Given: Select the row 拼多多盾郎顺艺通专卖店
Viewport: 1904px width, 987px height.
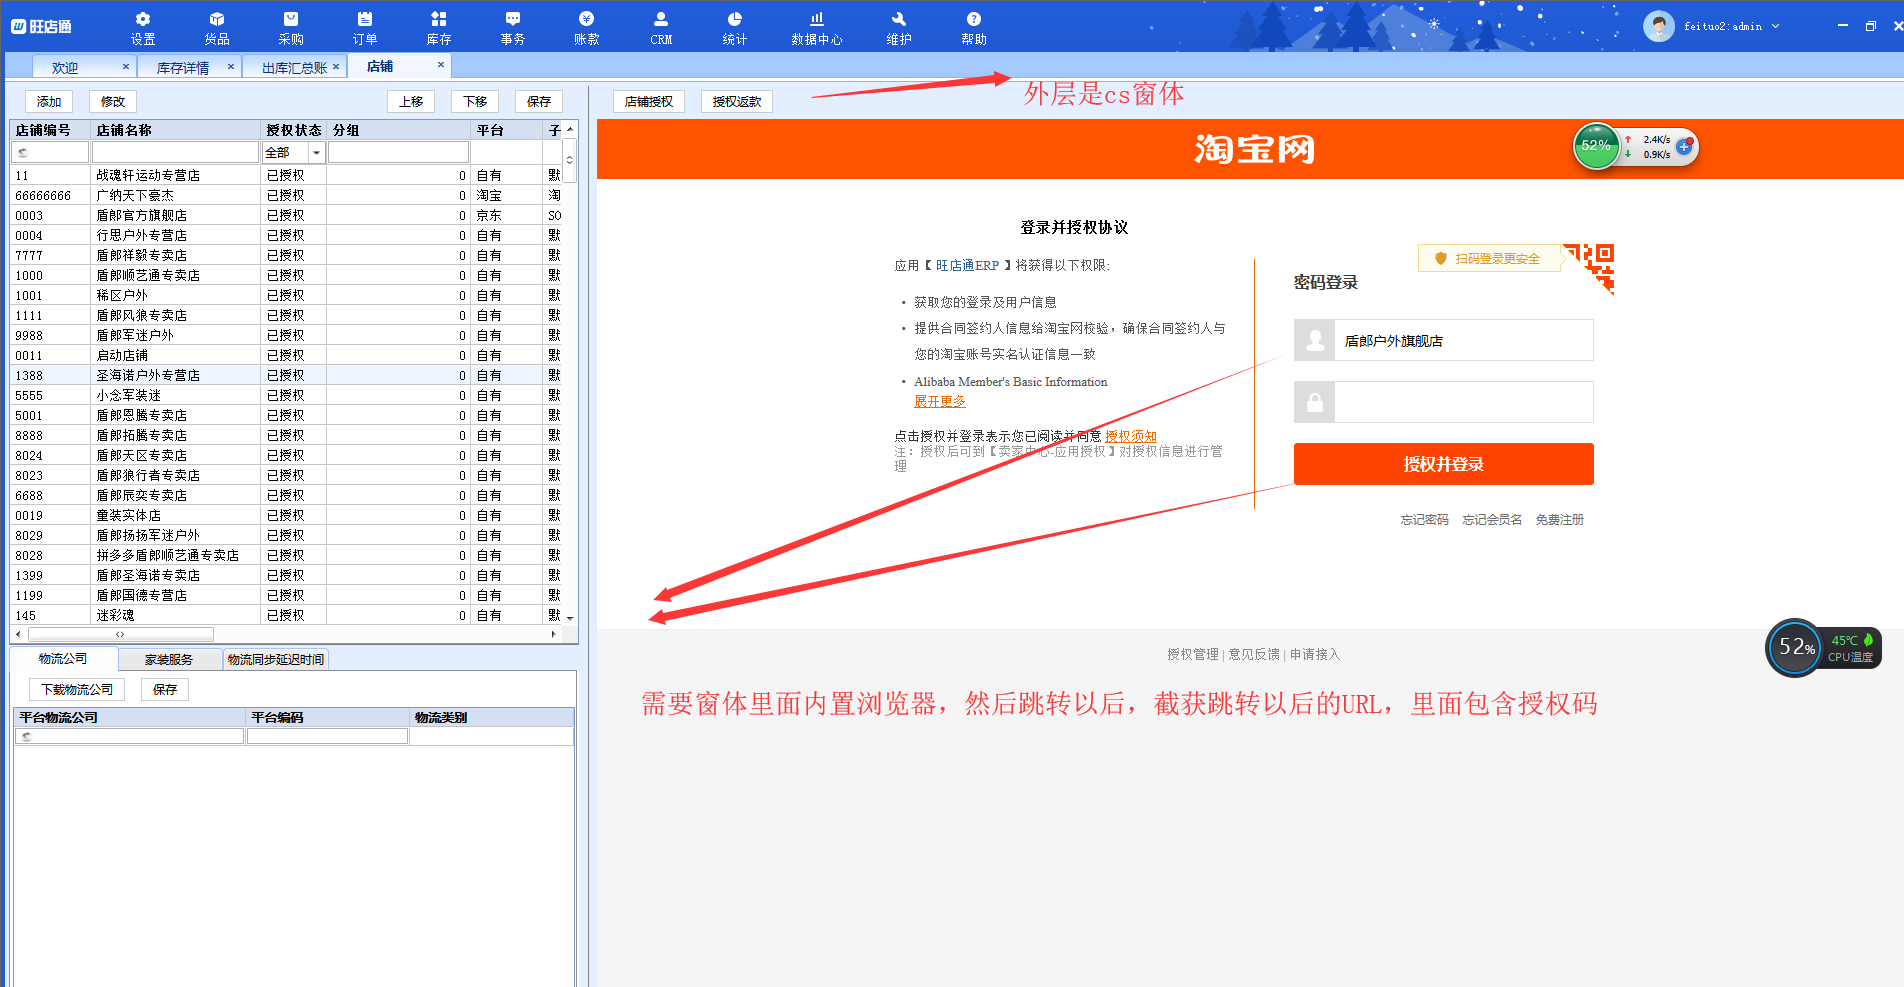Looking at the screenshot, I should click(286, 555).
